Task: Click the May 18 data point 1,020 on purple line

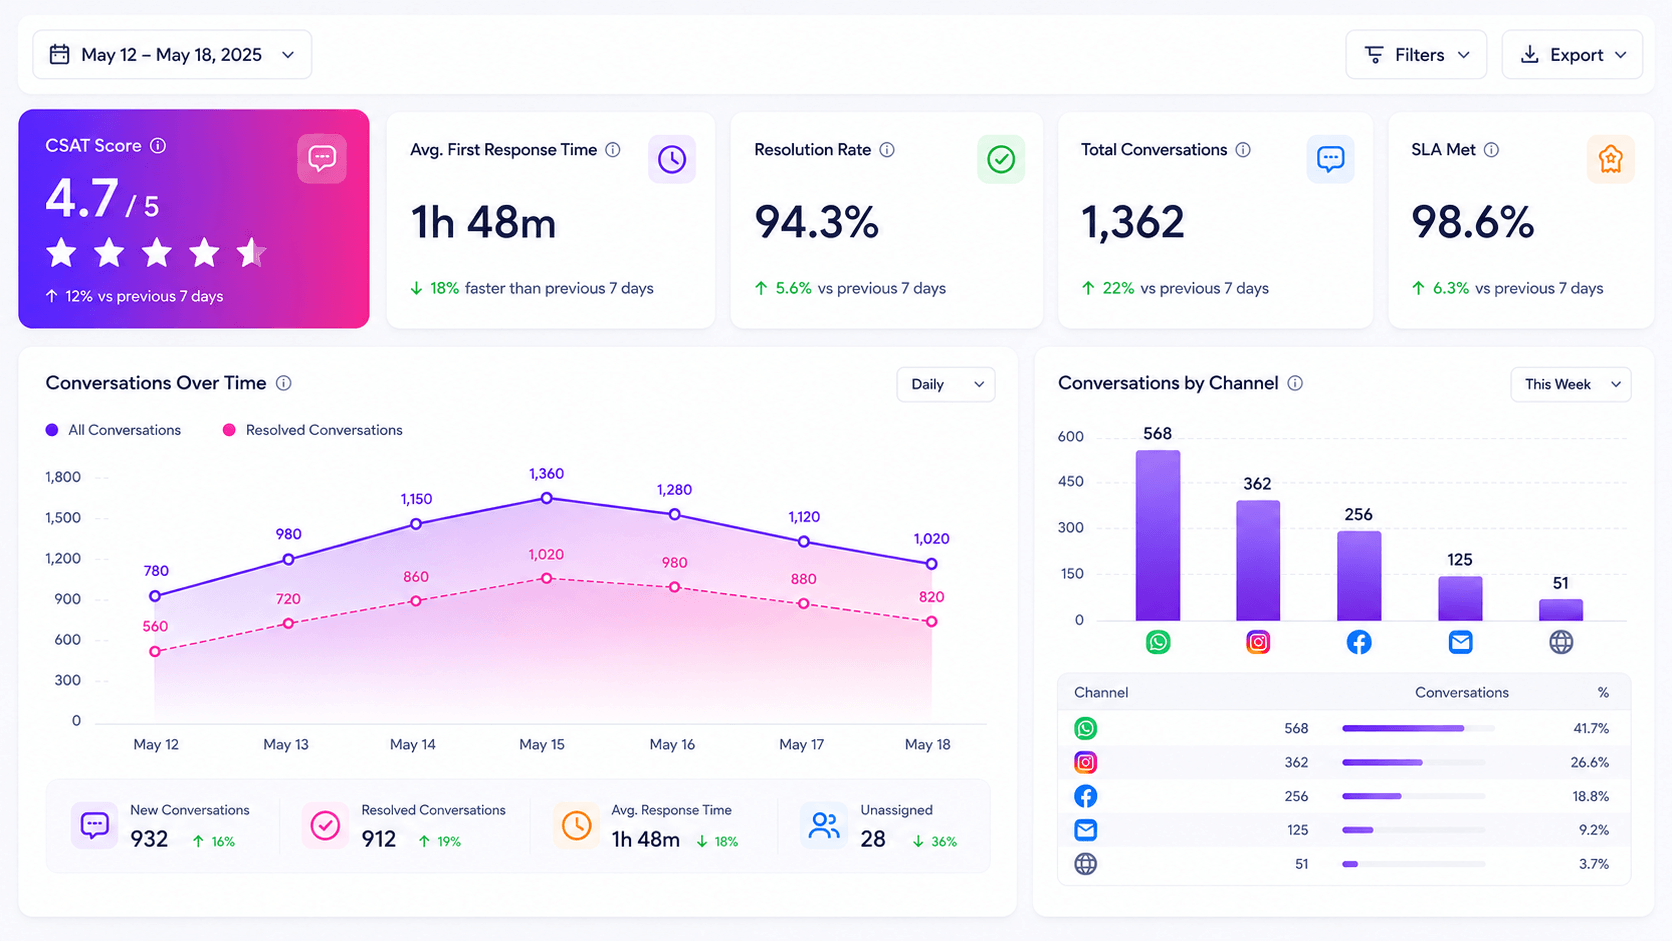Action: [931, 564]
